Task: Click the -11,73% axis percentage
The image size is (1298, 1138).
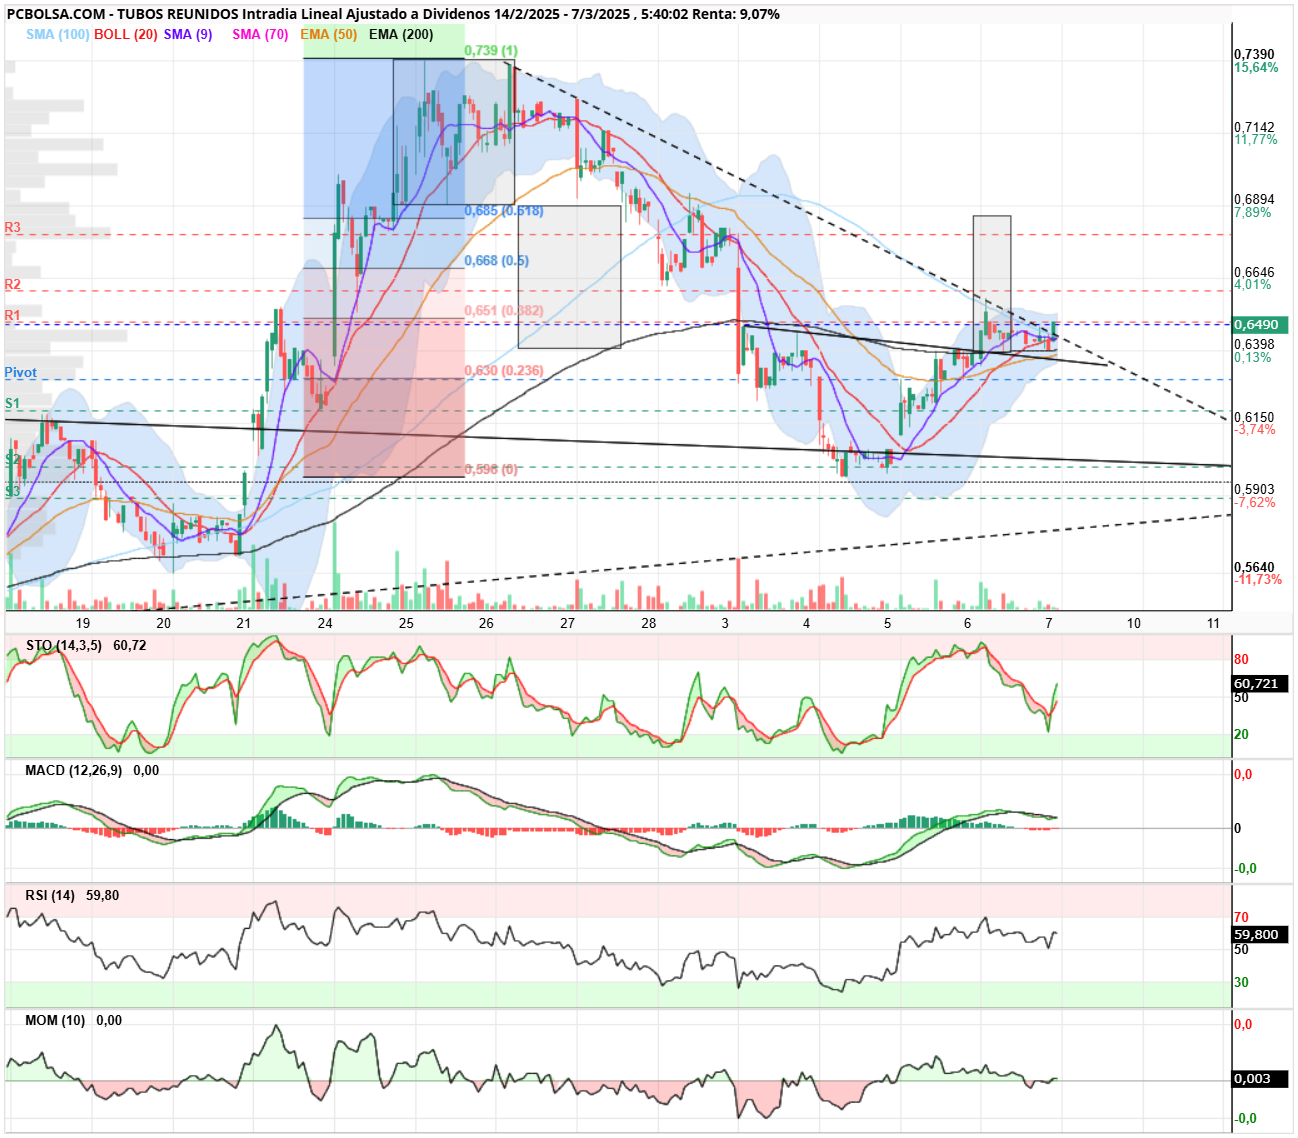Action: pos(1258,580)
